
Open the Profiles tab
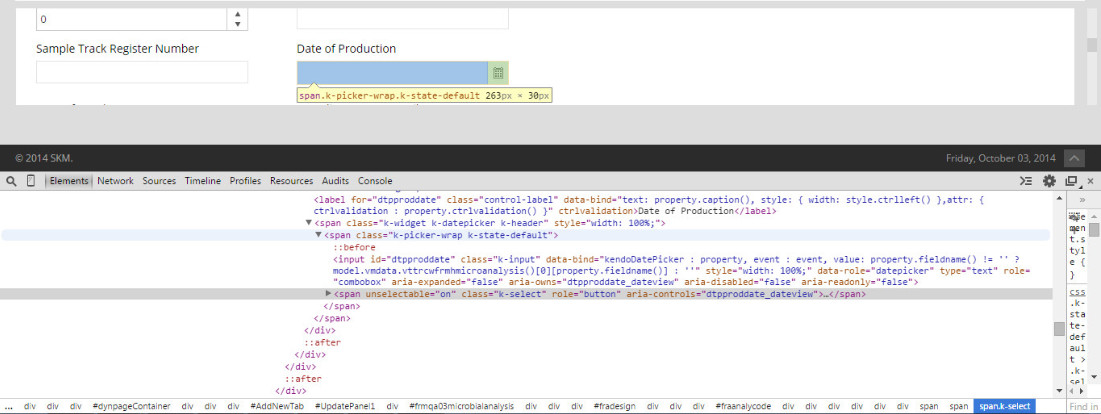point(245,181)
